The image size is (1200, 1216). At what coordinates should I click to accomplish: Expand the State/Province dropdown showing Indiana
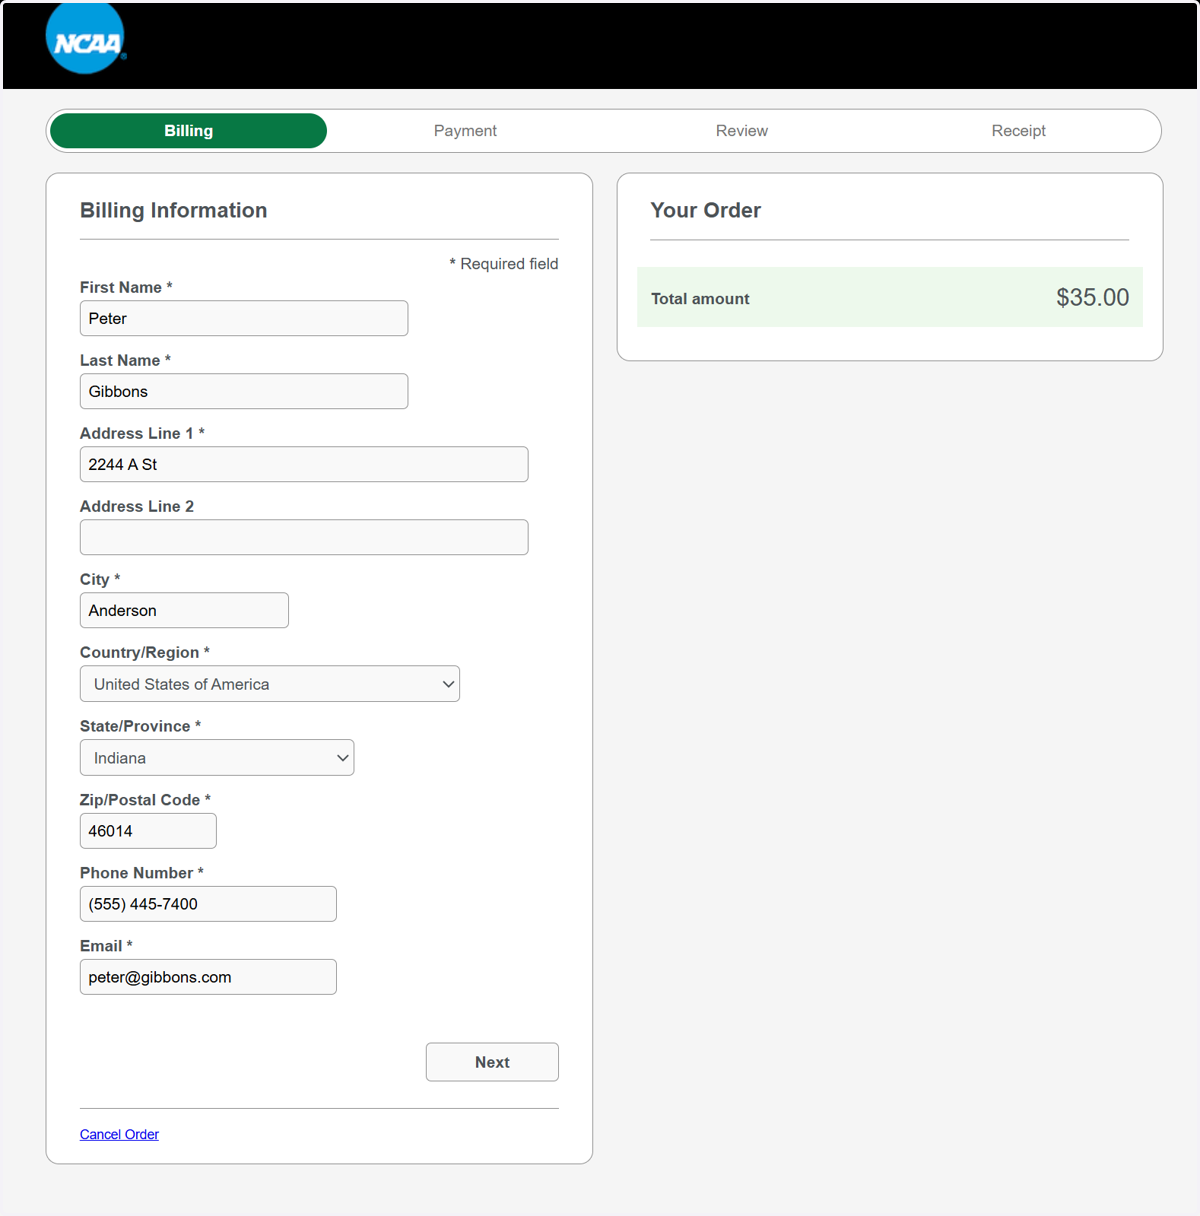tap(217, 758)
